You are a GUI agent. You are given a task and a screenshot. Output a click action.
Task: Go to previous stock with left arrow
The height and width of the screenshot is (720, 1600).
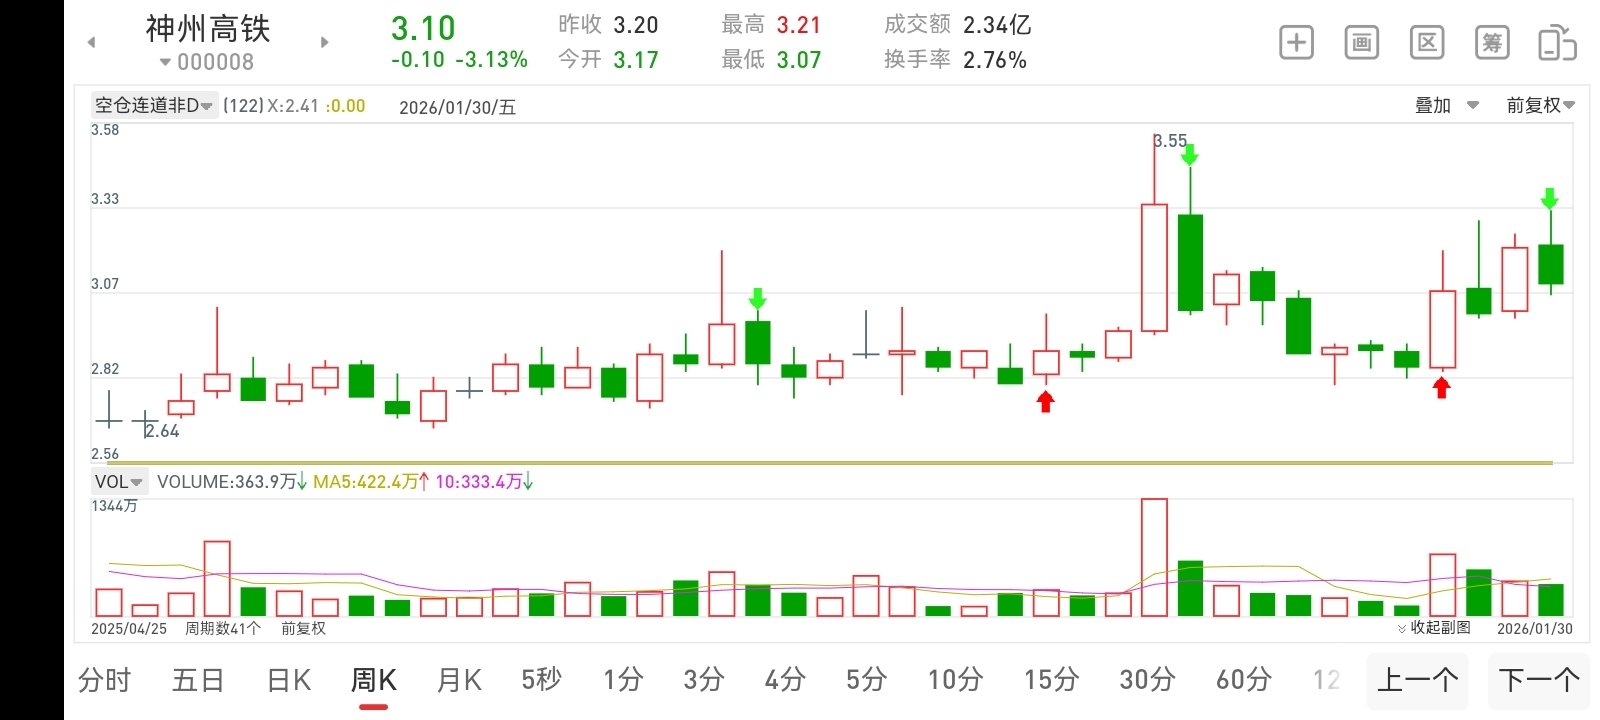91,42
